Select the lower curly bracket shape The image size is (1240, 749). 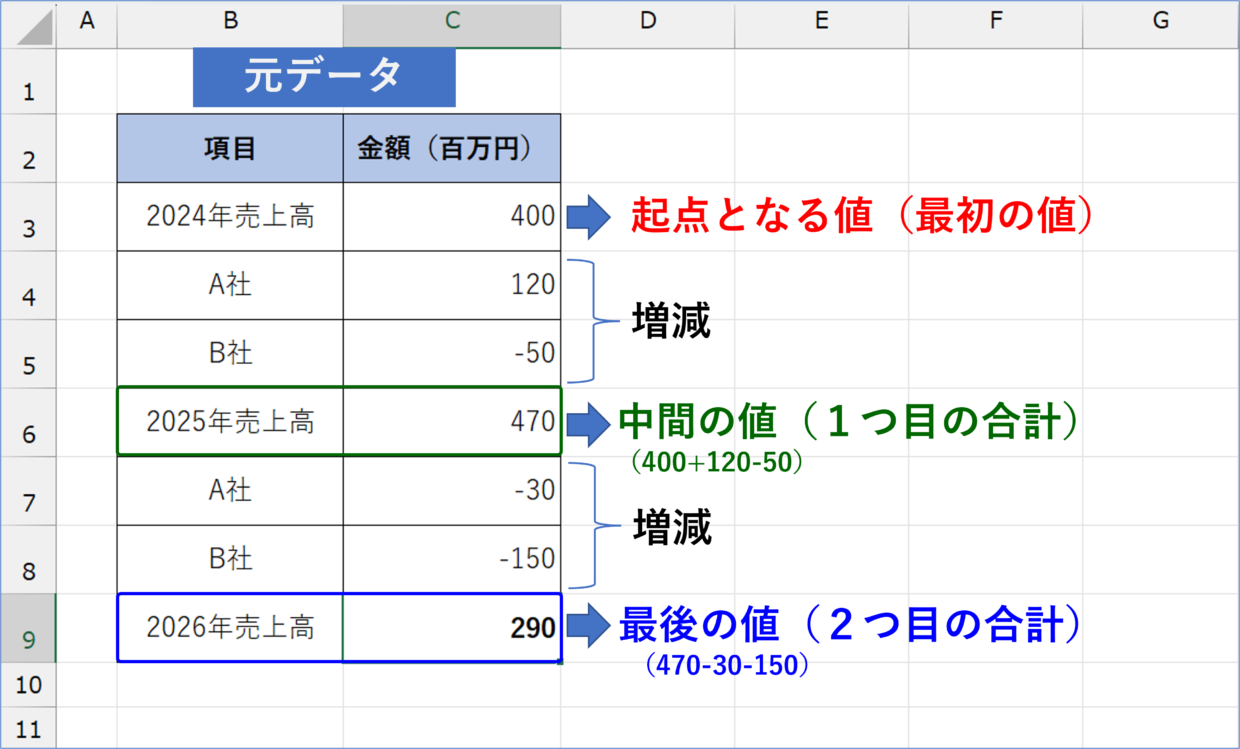tap(593, 525)
